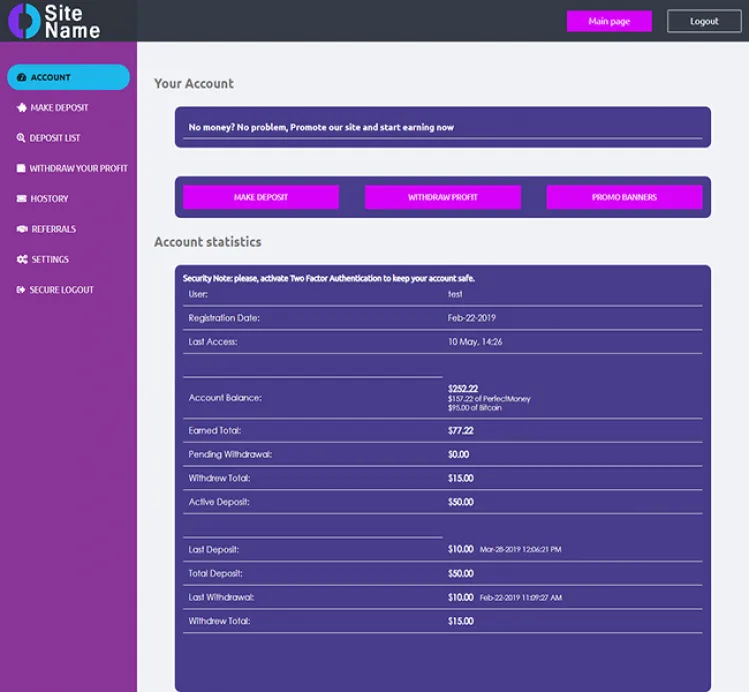Viewport: 749px width, 692px height.
Task: Select last access value '10 May, 14:26'
Action: tap(475, 342)
